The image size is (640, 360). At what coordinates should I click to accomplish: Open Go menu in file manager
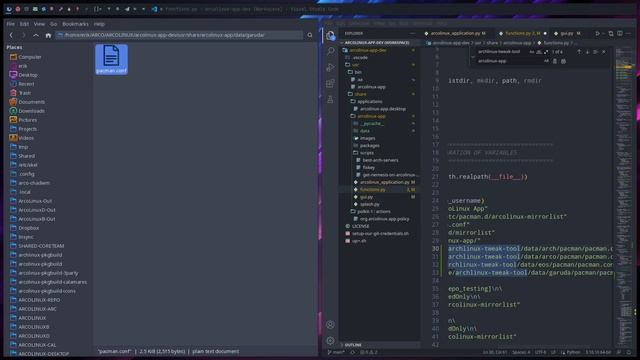(x=53, y=24)
